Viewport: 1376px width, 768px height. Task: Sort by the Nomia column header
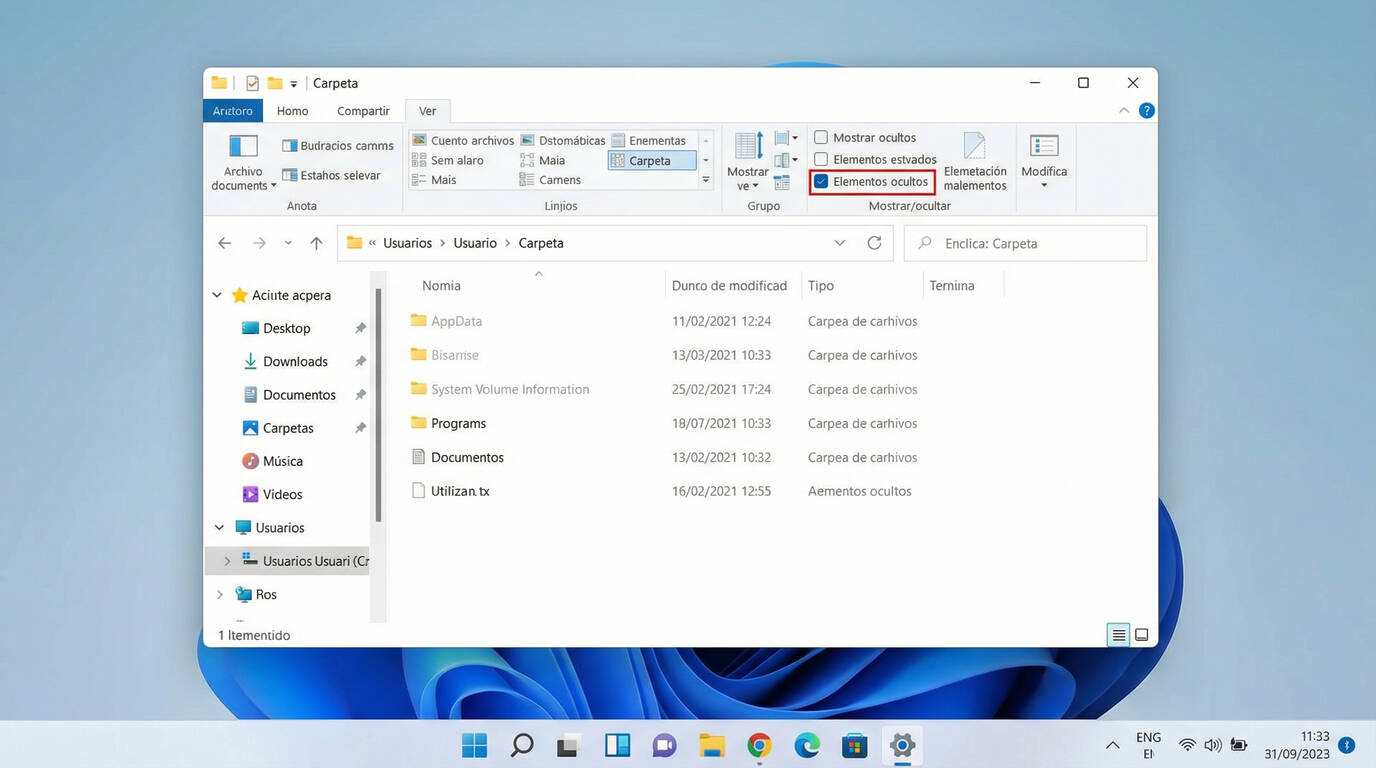pyautogui.click(x=441, y=286)
